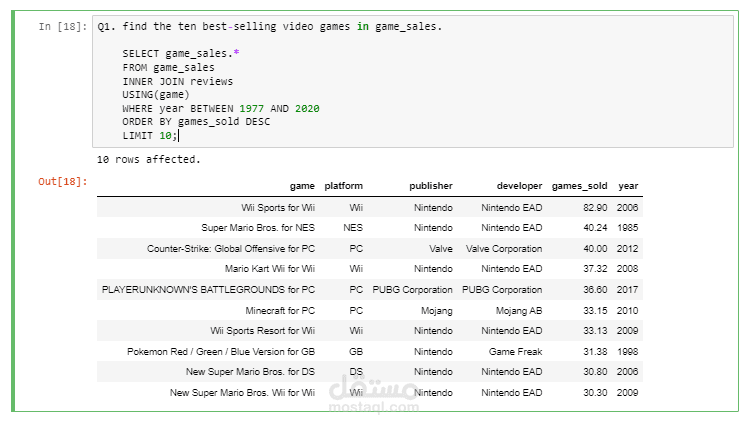Click the 30.30 games_sold value
Screen dimensions: 749x423
[x=595, y=393]
